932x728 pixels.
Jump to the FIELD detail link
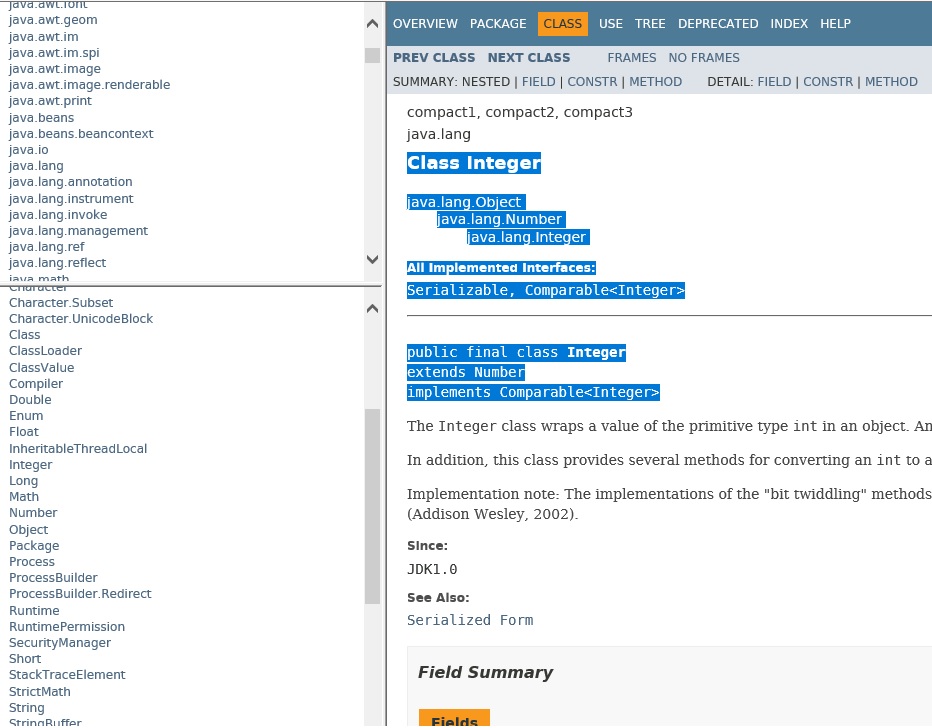(774, 81)
